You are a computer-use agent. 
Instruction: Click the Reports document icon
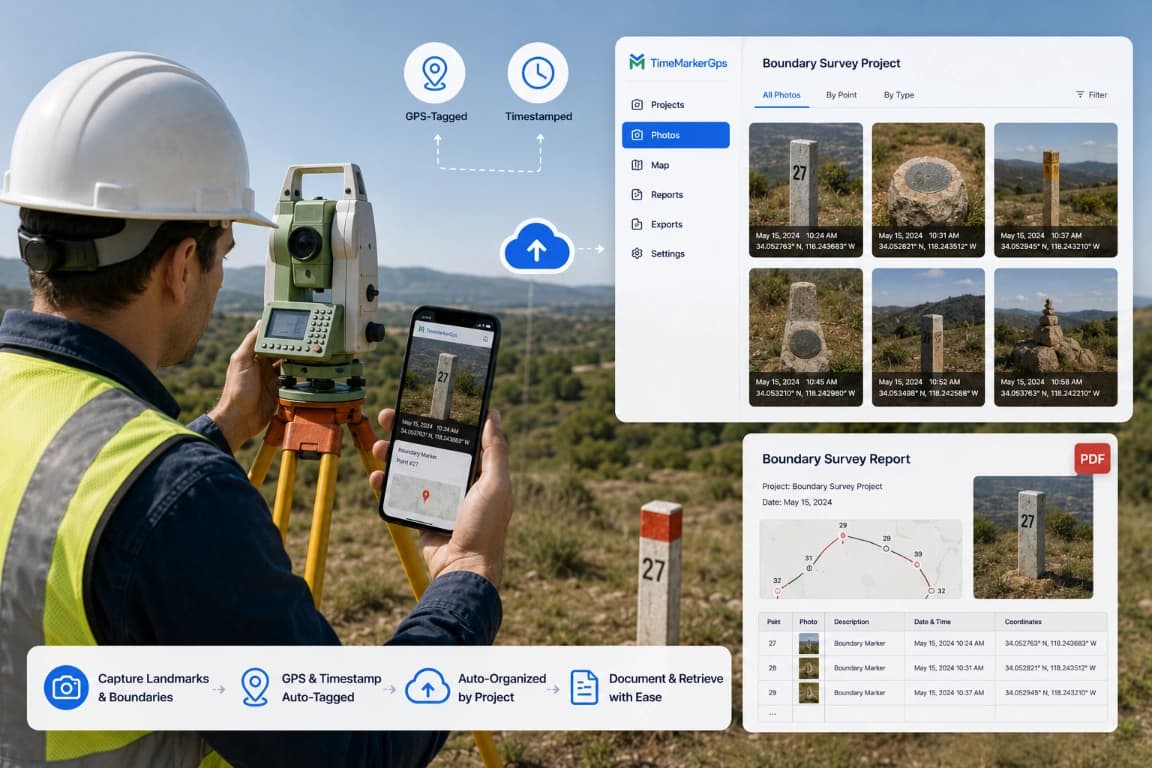(637, 195)
